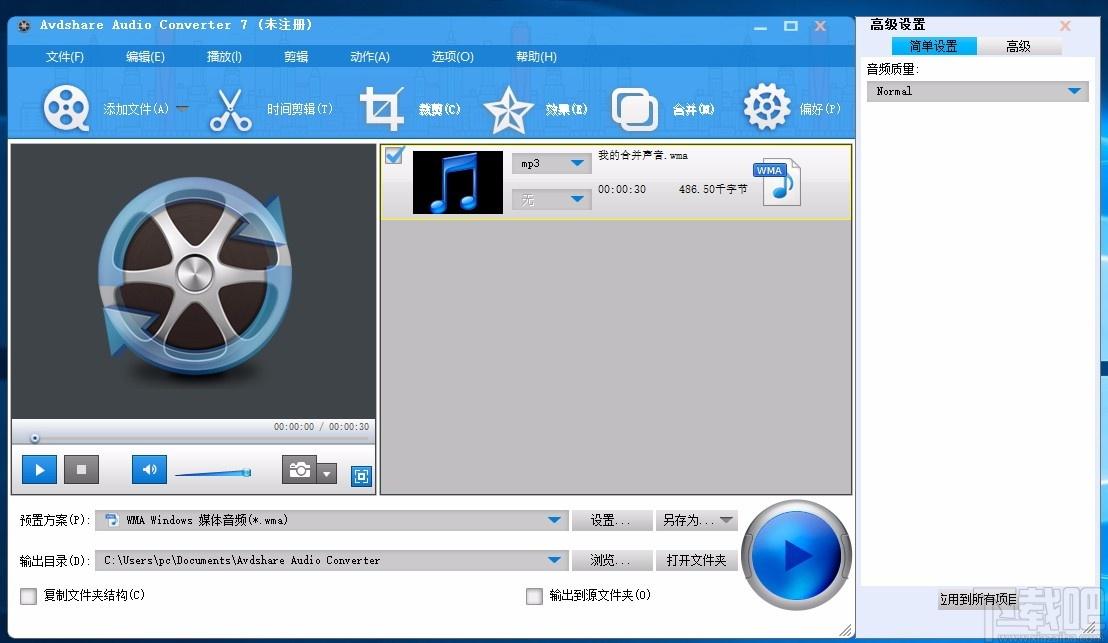Click the WMA output format file icon
The width and height of the screenshot is (1108, 643).
(777, 182)
